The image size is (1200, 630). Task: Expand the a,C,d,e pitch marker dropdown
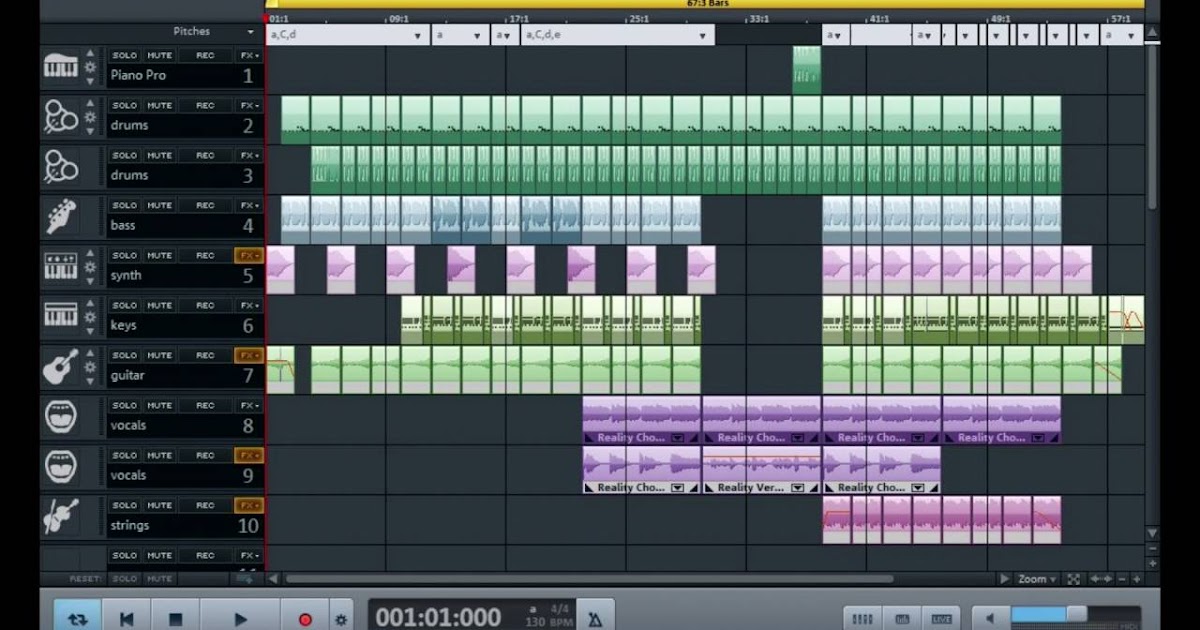(705, 36)
